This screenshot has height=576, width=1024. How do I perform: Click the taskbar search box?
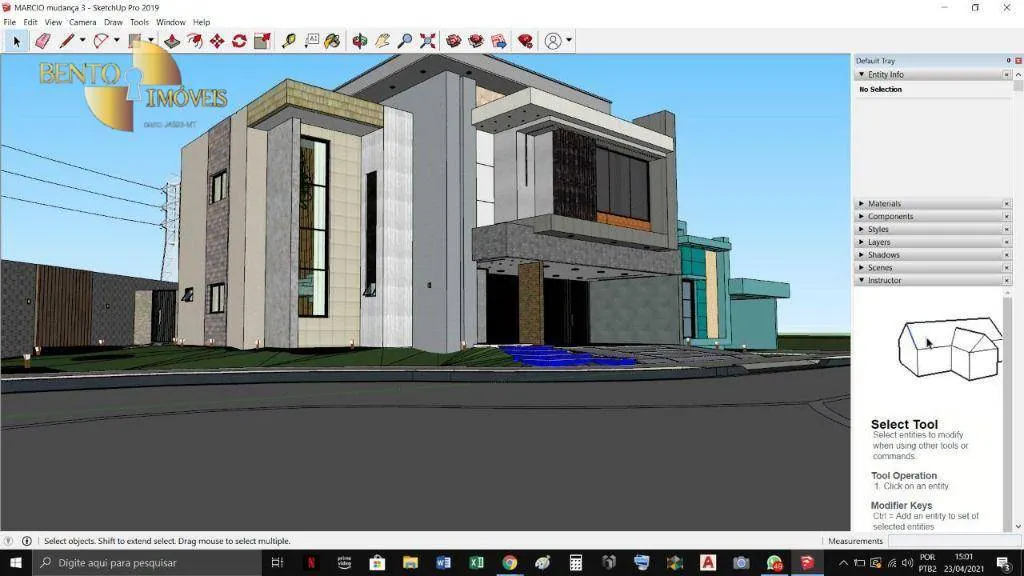[x=146, y=562]
